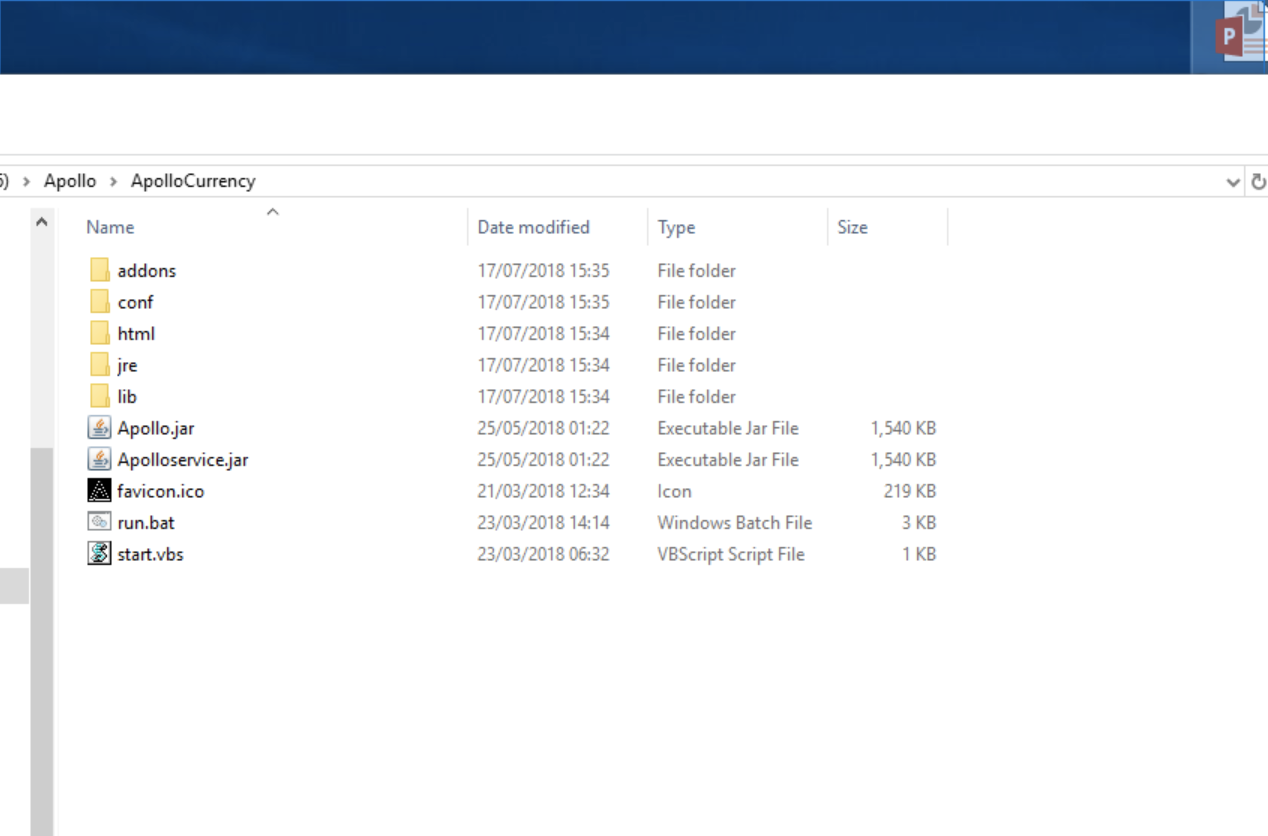The width and height of the screenshot is (1268, 836).
Task: Click the start.vbs date 23/03/2018 06:32
Action: tap(543, 554)
